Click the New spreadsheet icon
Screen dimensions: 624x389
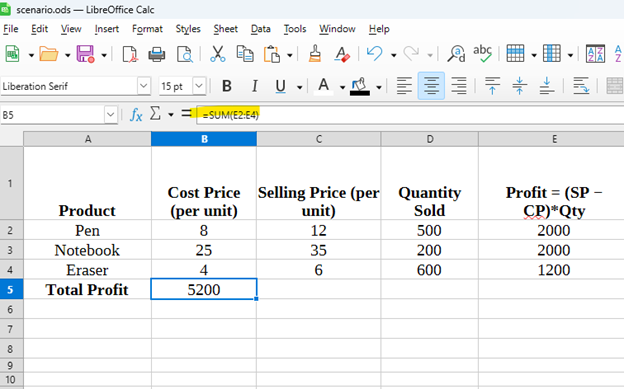point(12,54)
